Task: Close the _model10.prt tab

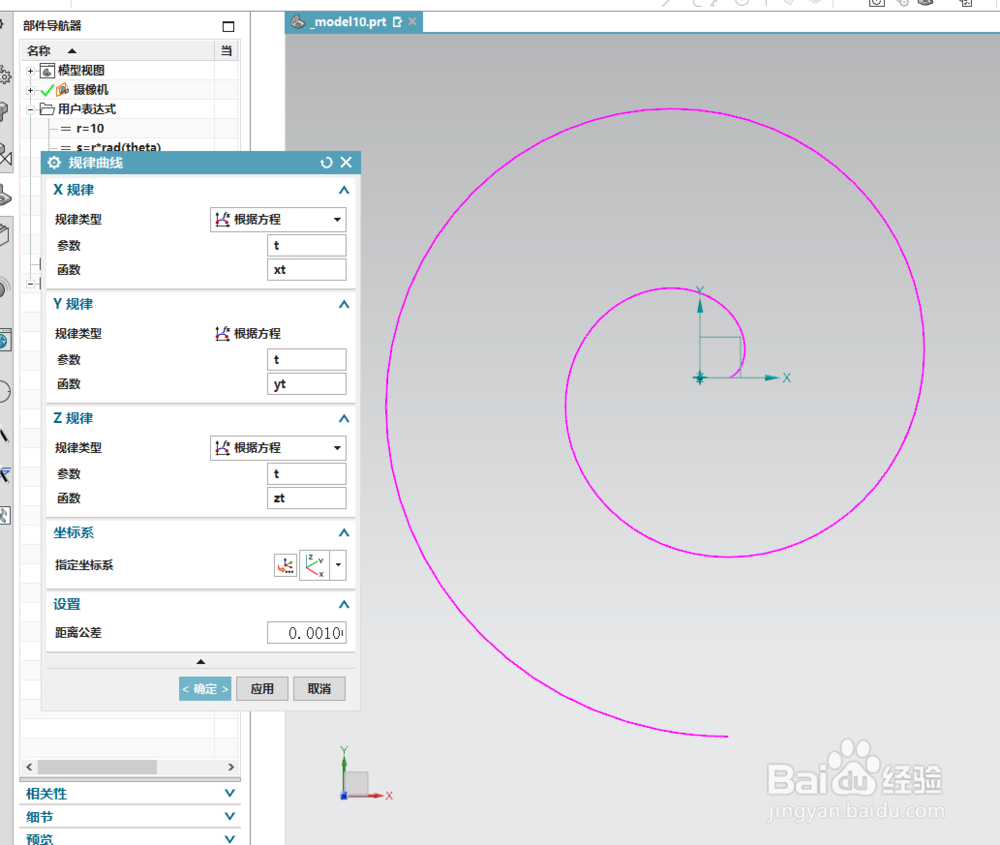Action: (x=413, y=22)
